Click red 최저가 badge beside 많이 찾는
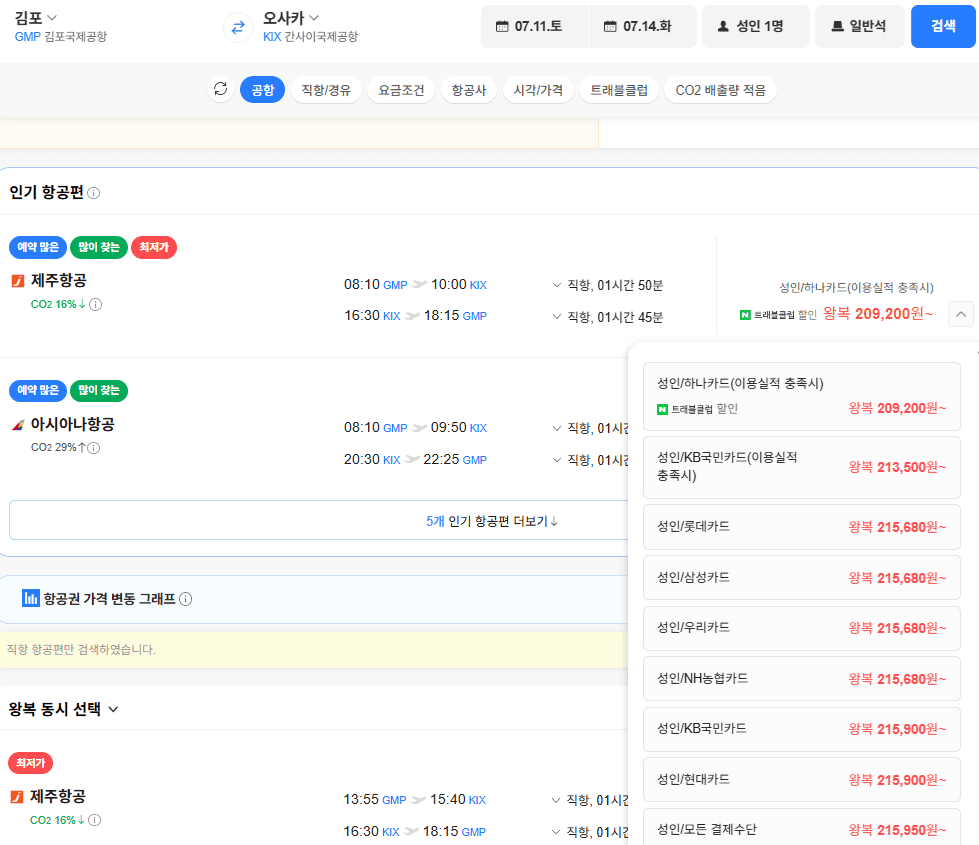Viewport: 979px width, 845px height. coord(154,247)
